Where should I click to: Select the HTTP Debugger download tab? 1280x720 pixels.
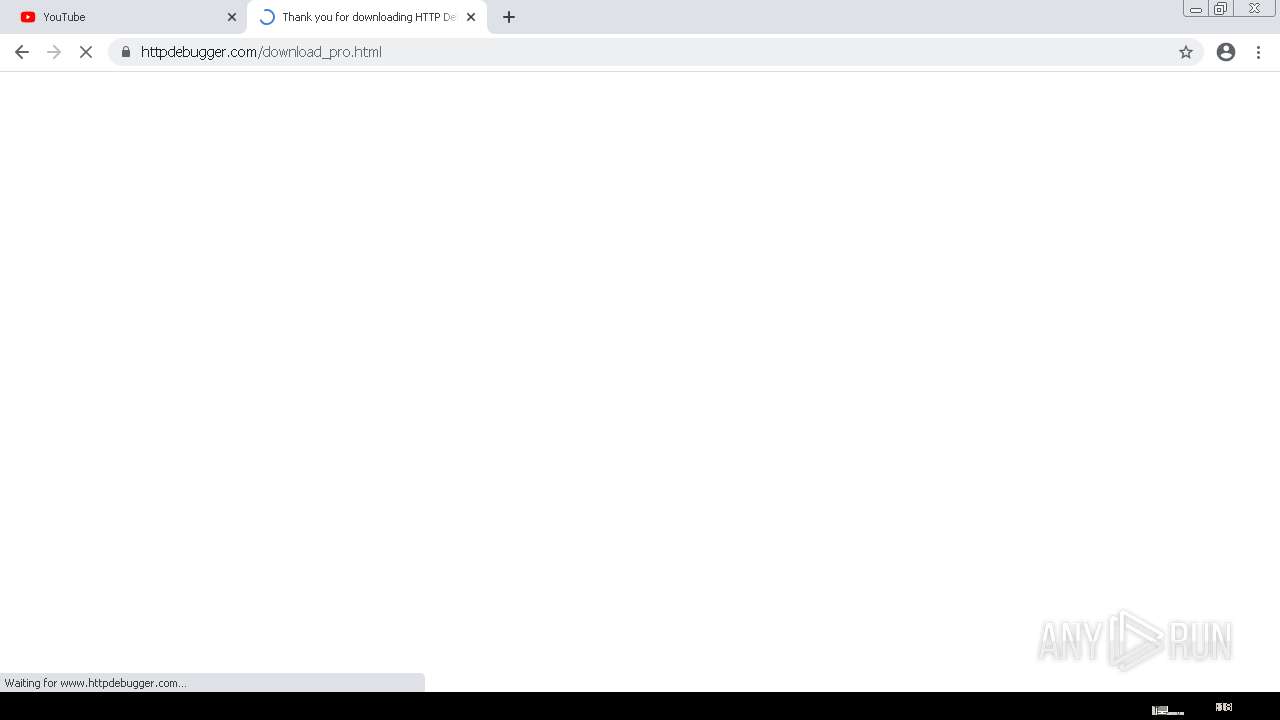click(x=367, y=17)
